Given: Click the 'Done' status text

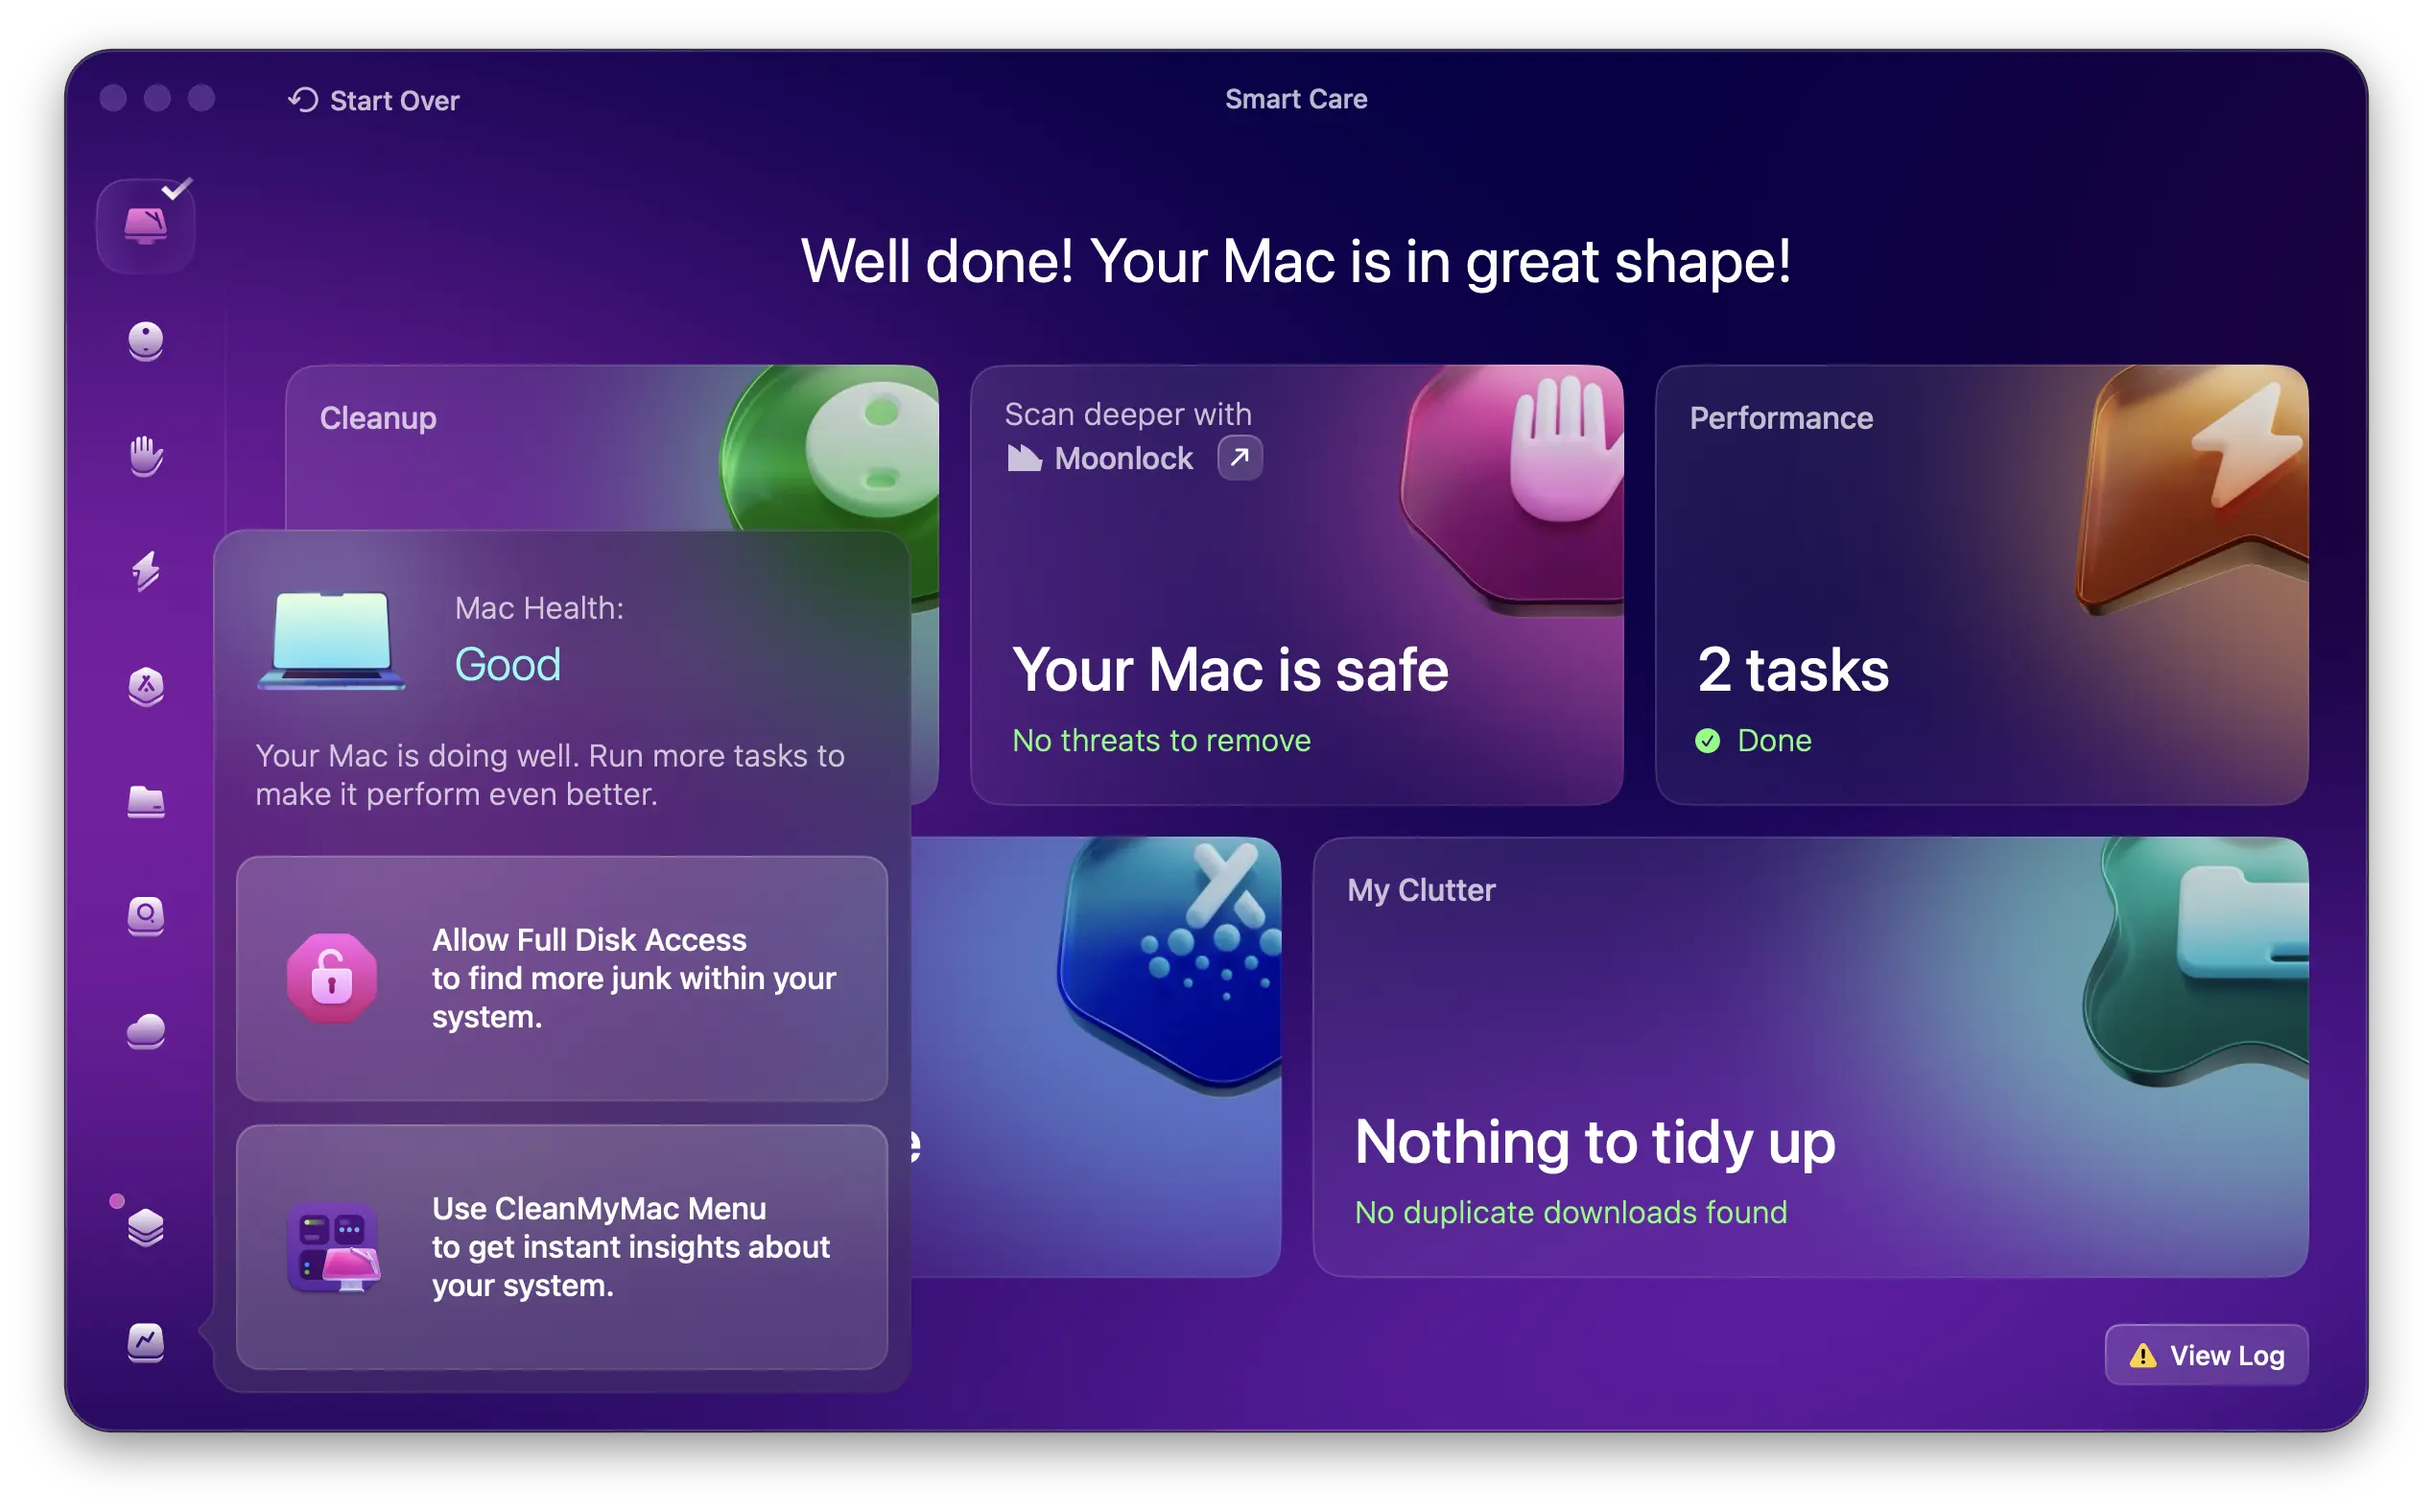Looking at the screenshot, I should pyautogui.click(x=1774, y=741).
